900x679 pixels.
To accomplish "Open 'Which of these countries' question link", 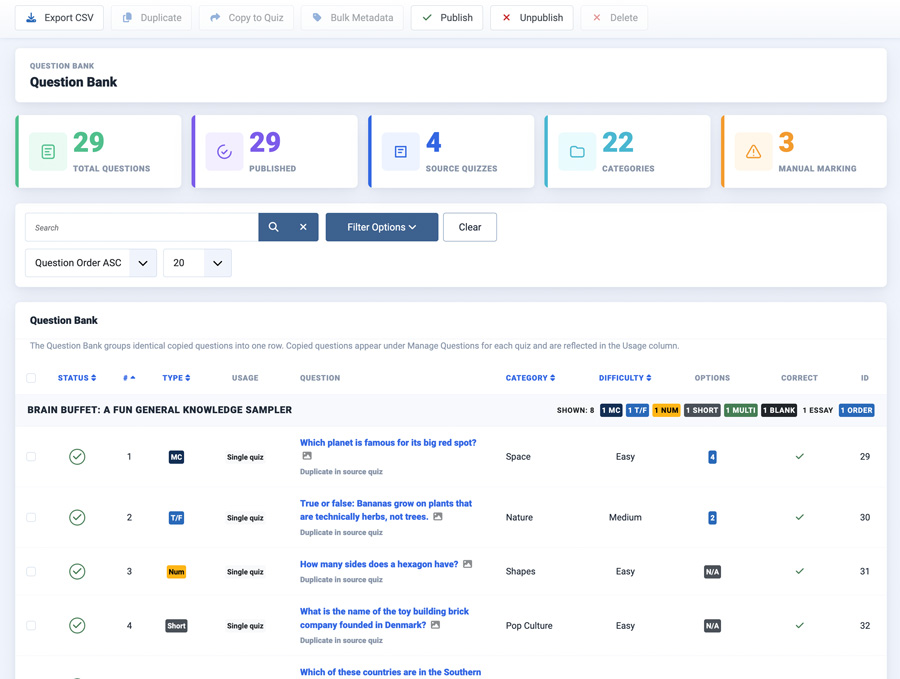I will tap(390, 672).
